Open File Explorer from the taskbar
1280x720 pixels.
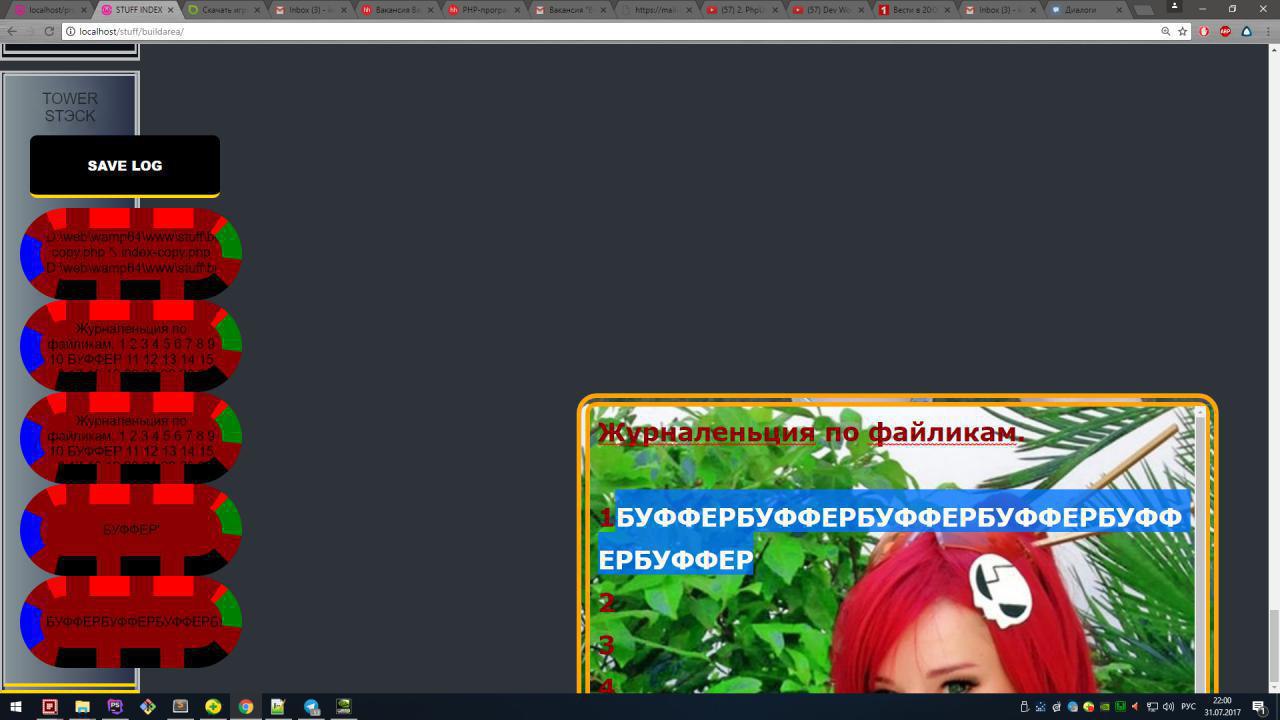click(x=82, y=706)
